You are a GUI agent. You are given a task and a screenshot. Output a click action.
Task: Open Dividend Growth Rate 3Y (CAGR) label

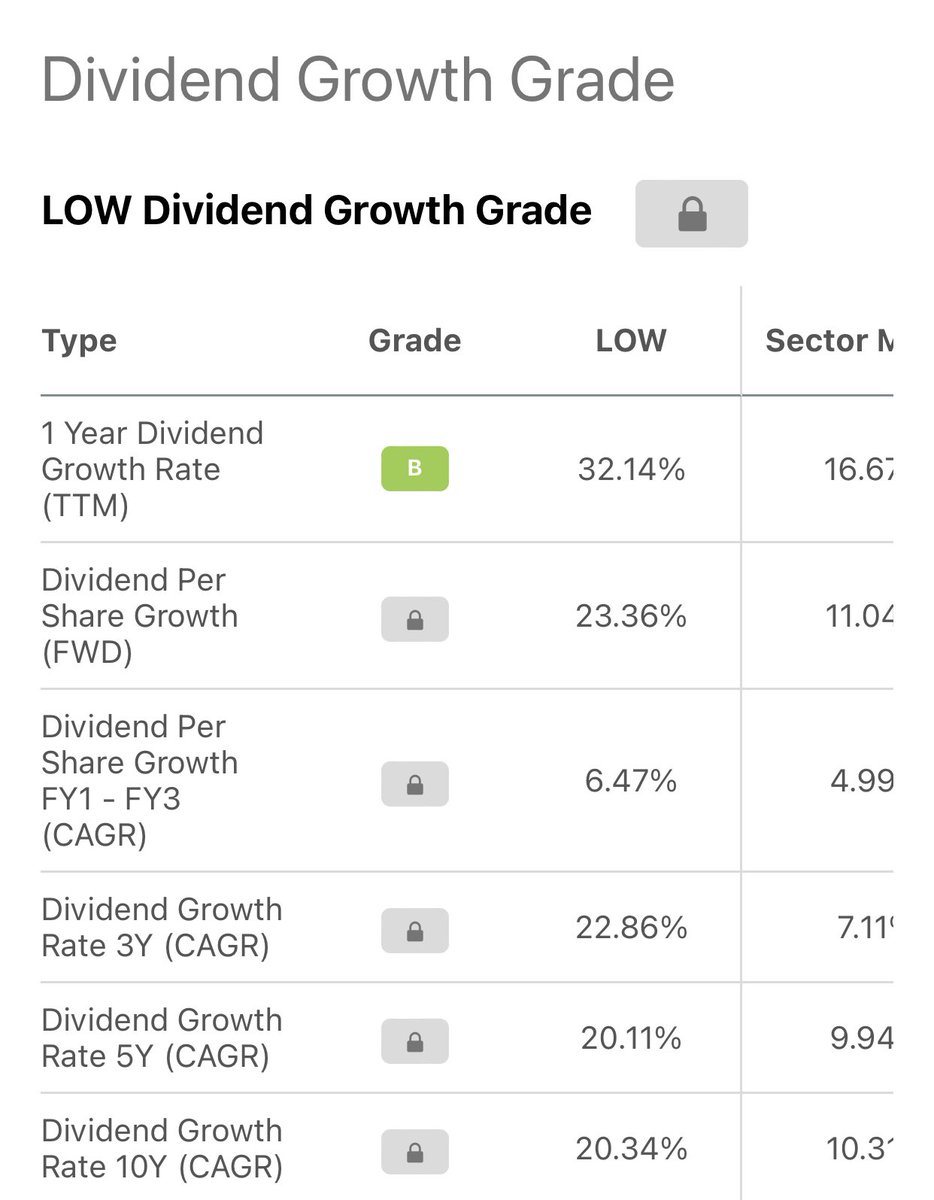pos(162,927)
